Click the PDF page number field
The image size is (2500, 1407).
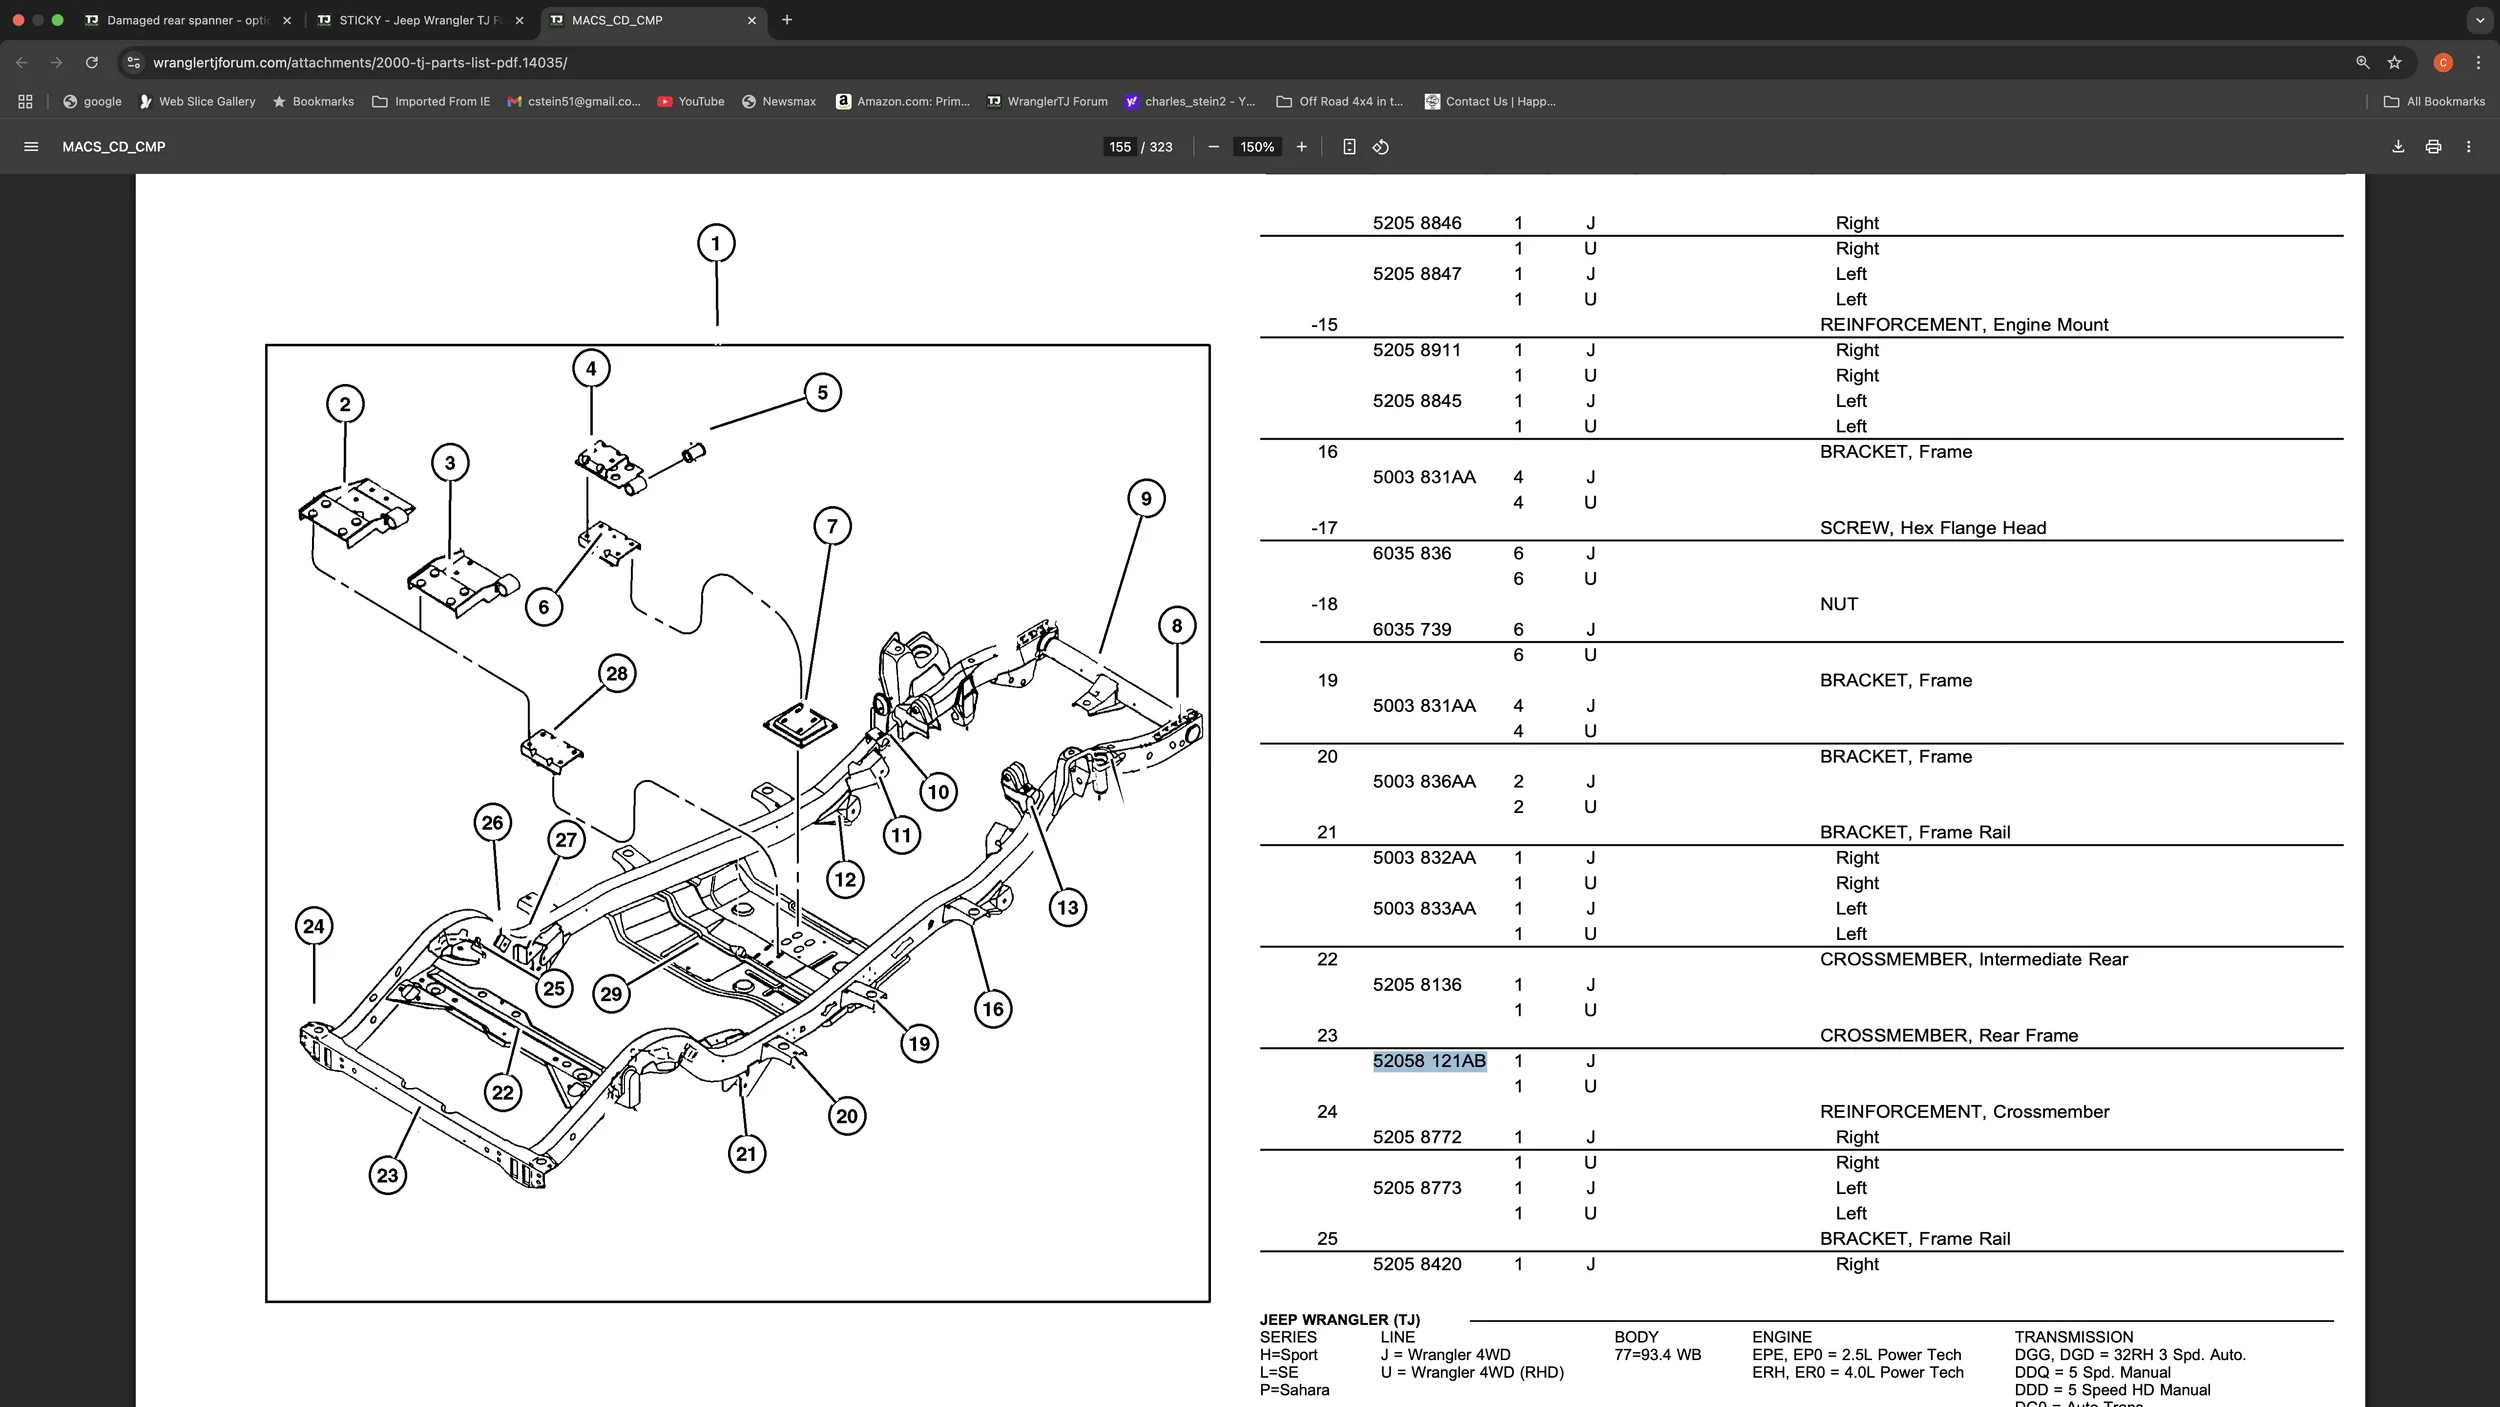point(1119,147)
